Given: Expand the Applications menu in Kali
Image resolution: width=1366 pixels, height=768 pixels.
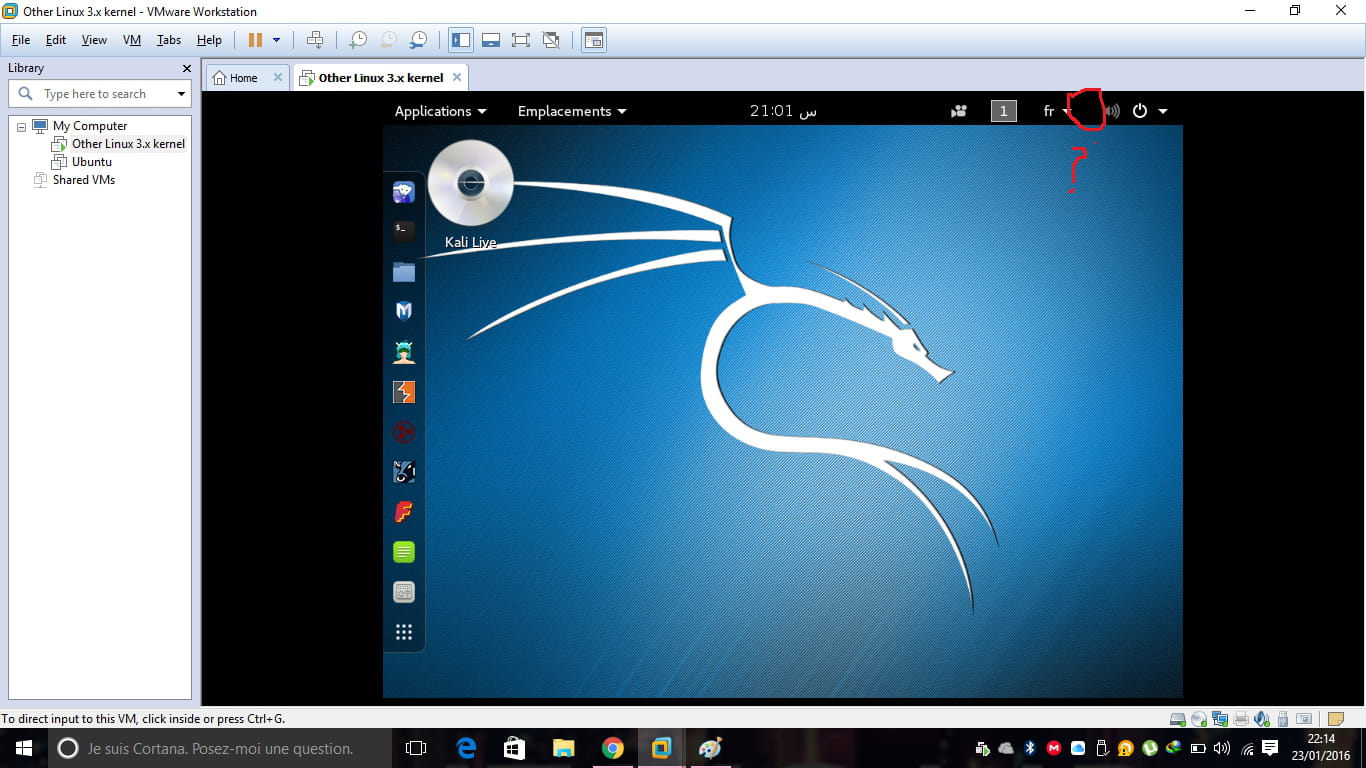Looking at the screenshot, I should coord(440,111).
